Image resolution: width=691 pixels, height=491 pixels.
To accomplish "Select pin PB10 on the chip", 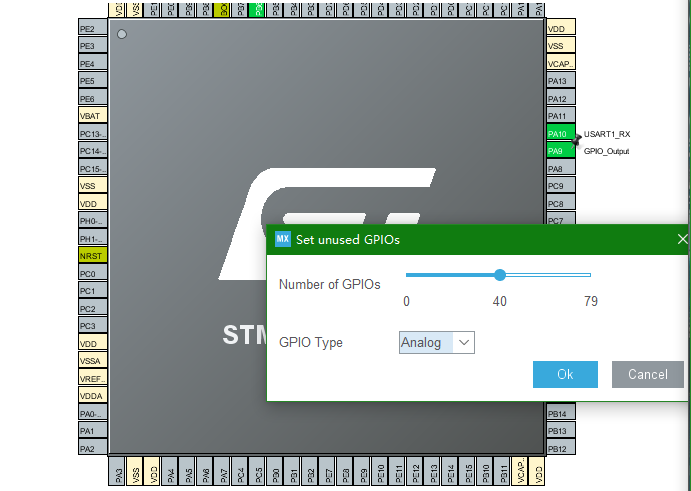I will point(484,471).
